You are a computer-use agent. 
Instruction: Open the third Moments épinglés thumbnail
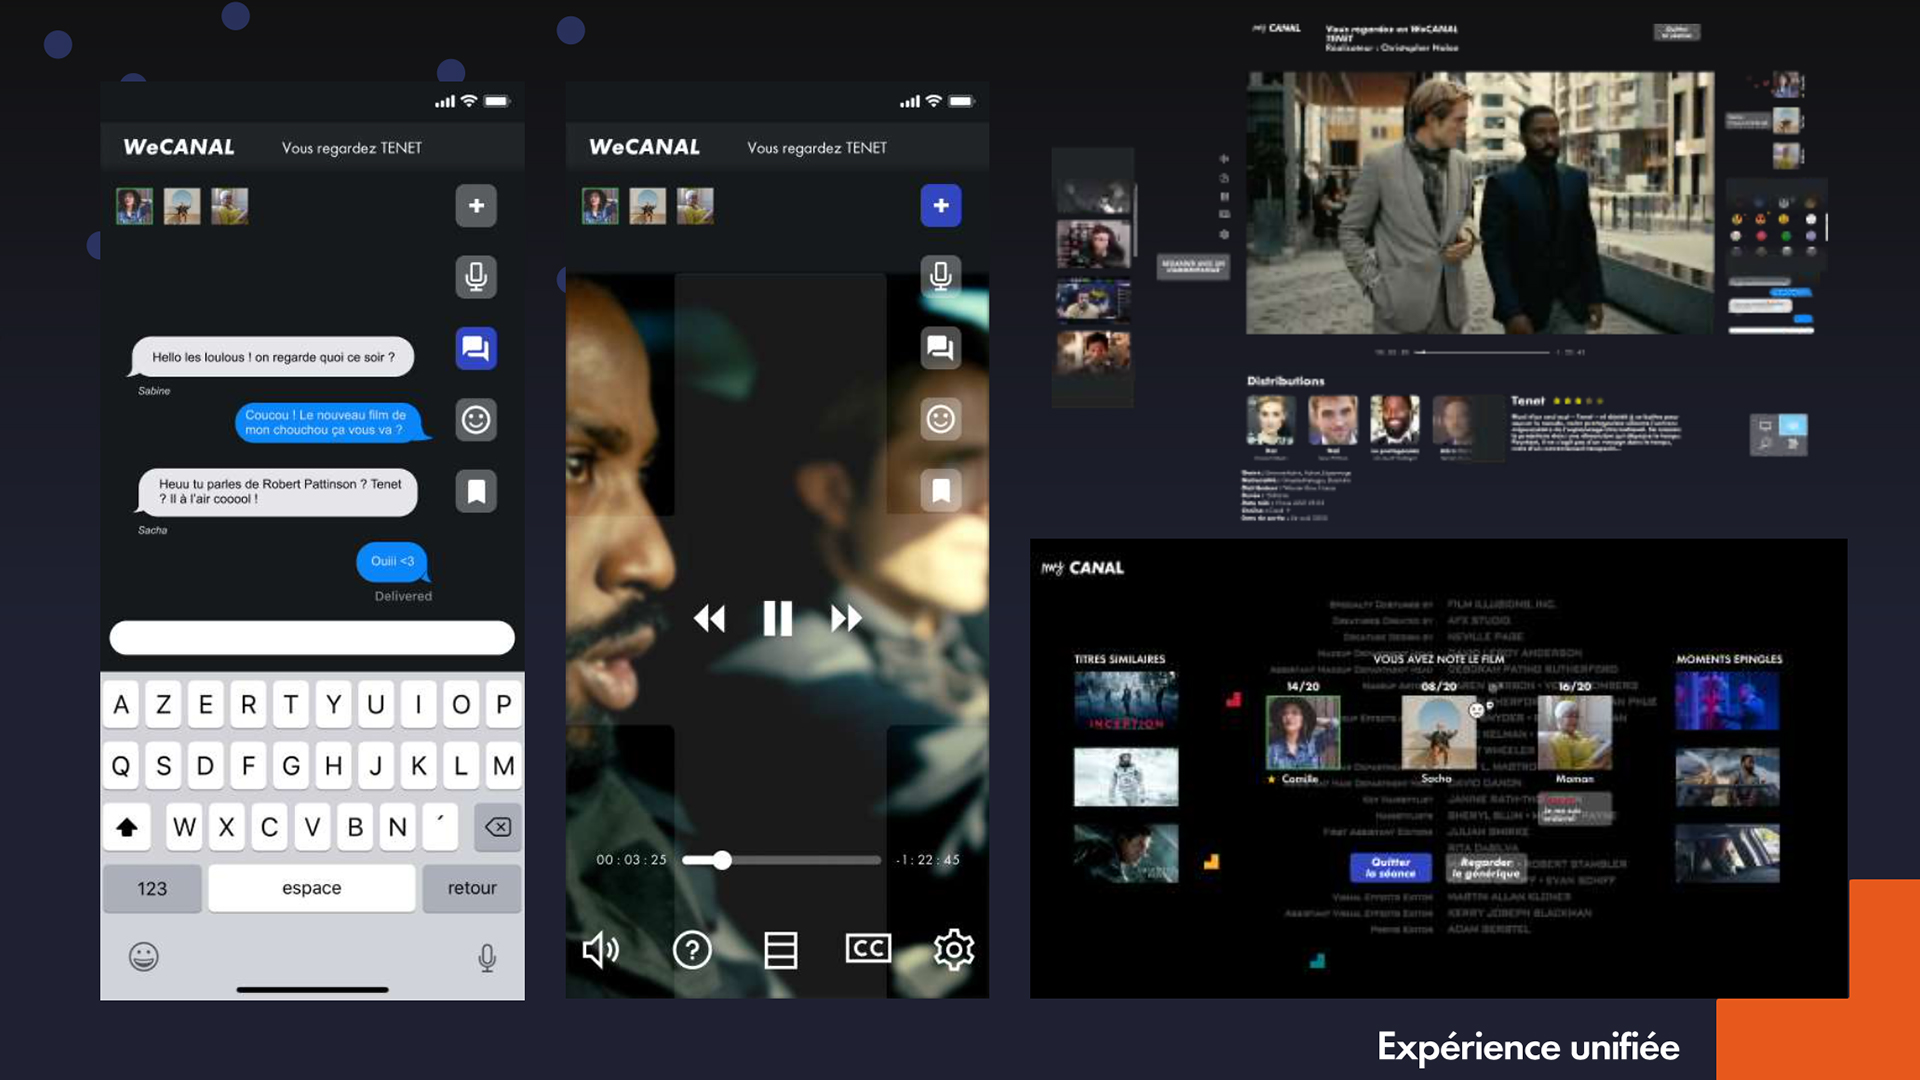pyautogui.click(x=1727, y=853)
